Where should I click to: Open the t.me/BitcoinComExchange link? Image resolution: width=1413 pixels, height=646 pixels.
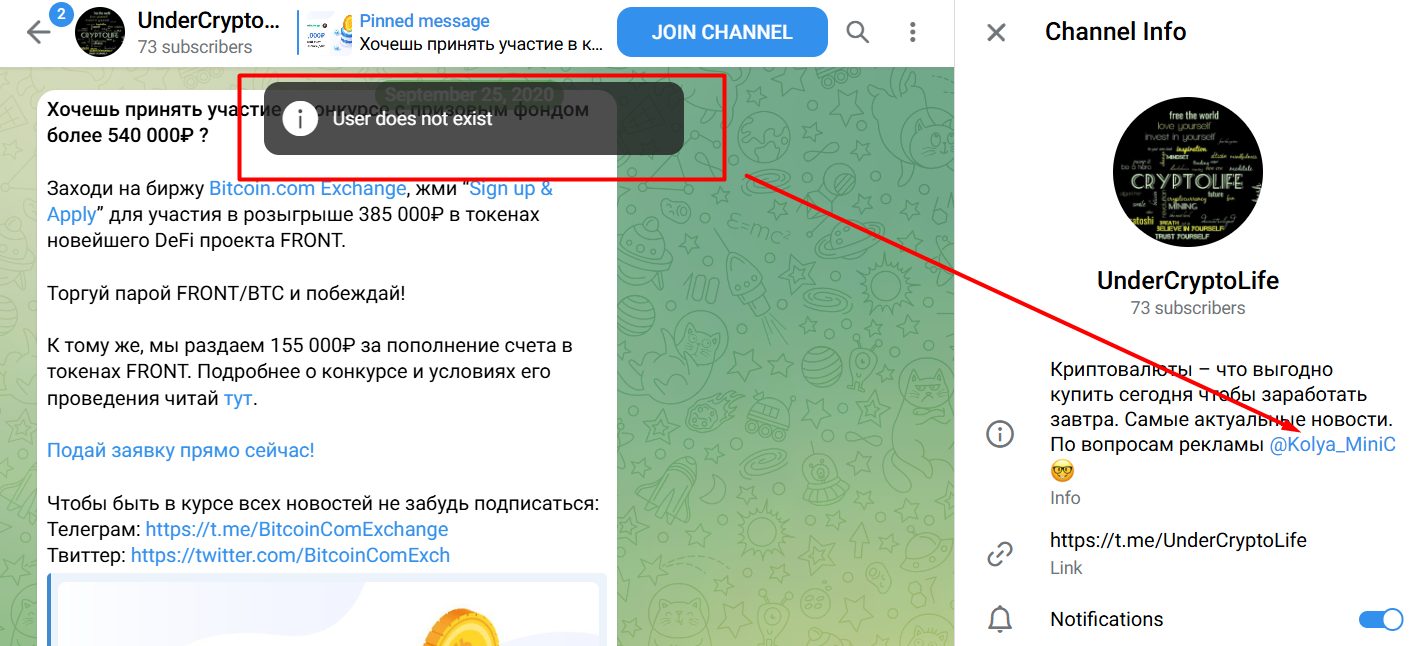(298, 528)
